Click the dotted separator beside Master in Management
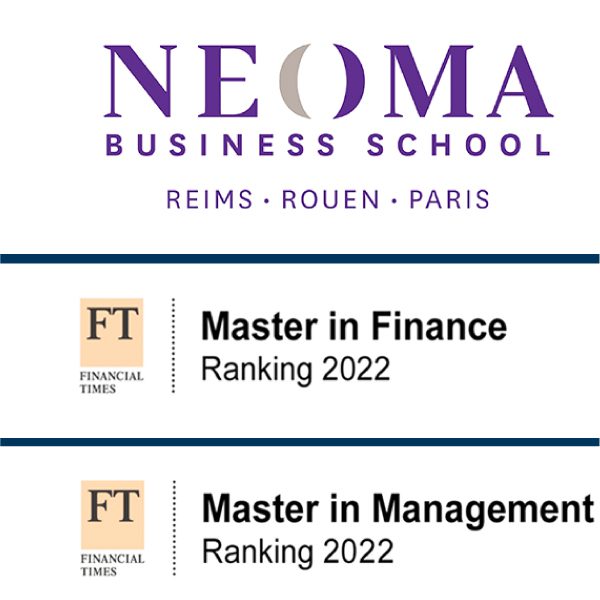Screen dimensions: 600x600 click(x=174, y=528)
